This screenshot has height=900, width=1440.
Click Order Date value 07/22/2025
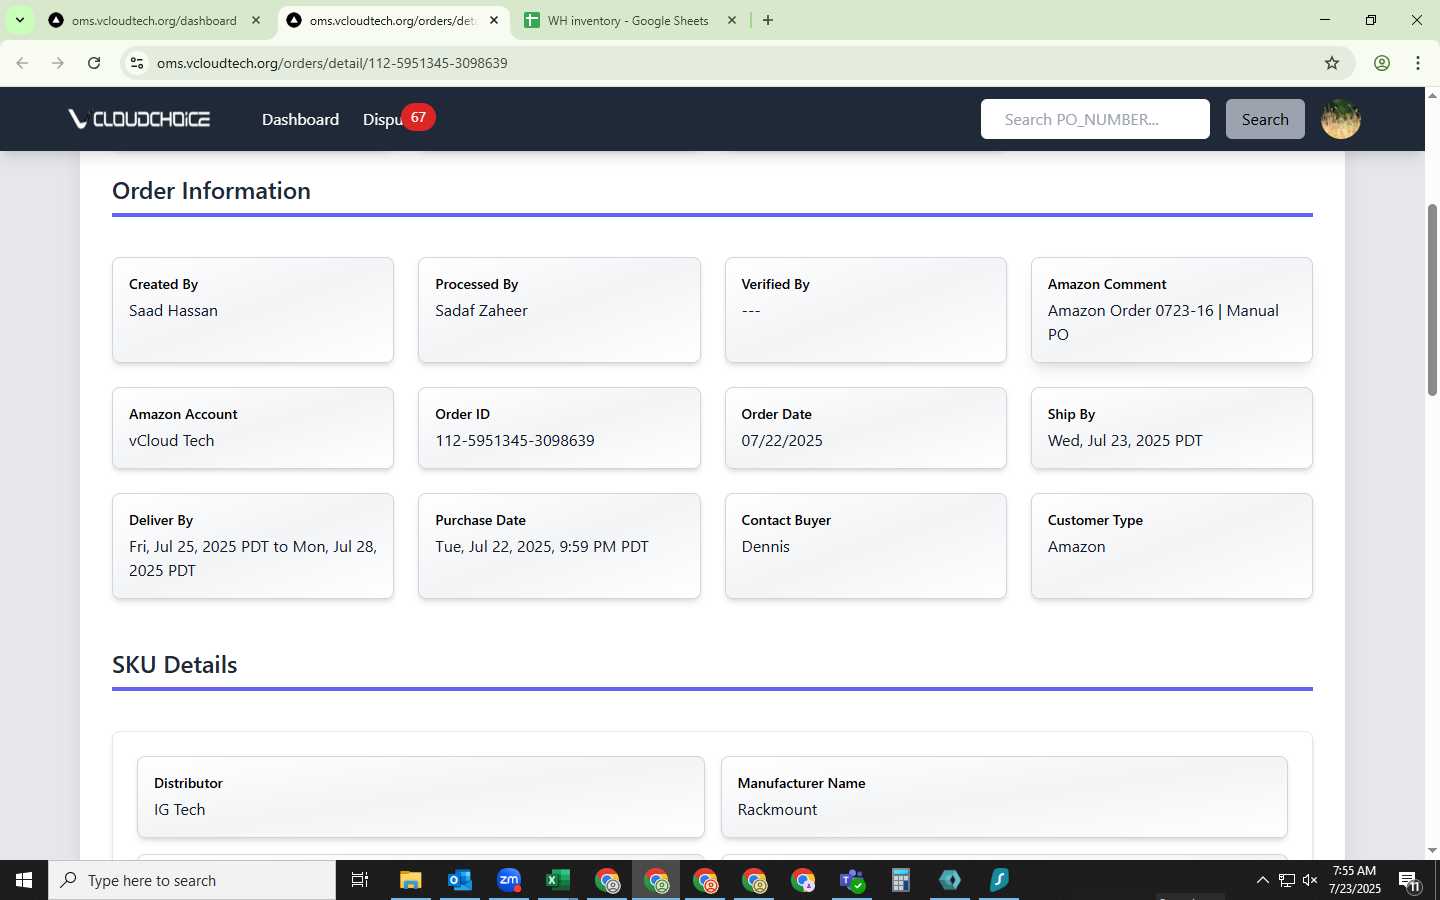(782, 441)
